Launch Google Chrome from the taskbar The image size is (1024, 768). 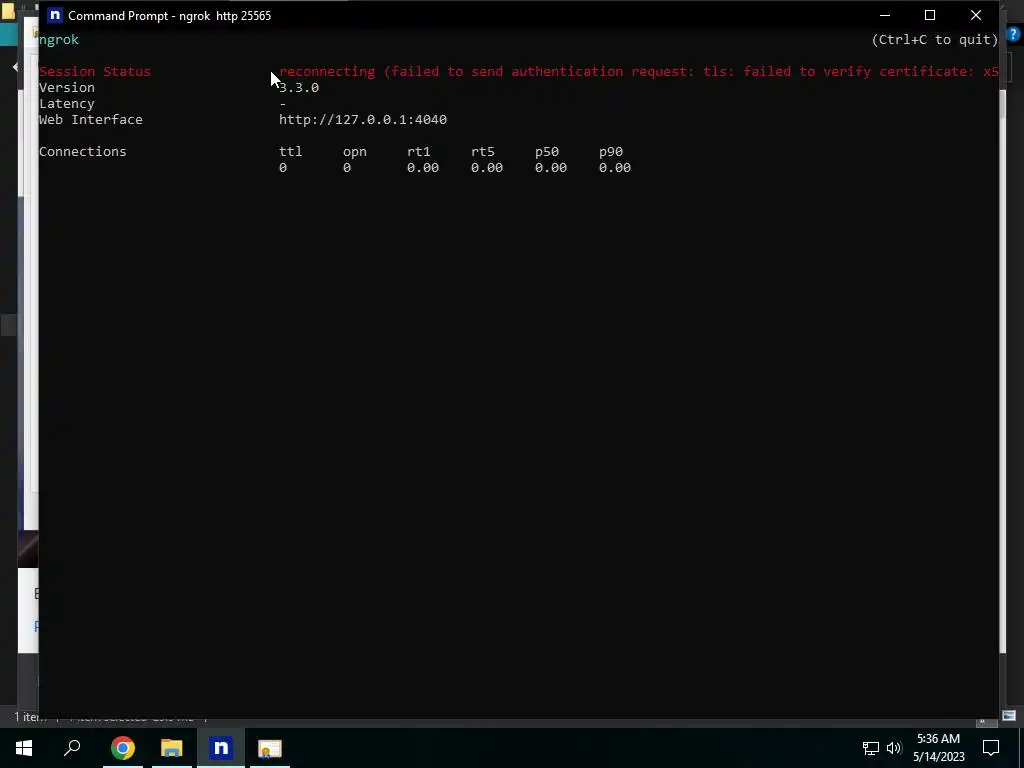click(123, 748)
